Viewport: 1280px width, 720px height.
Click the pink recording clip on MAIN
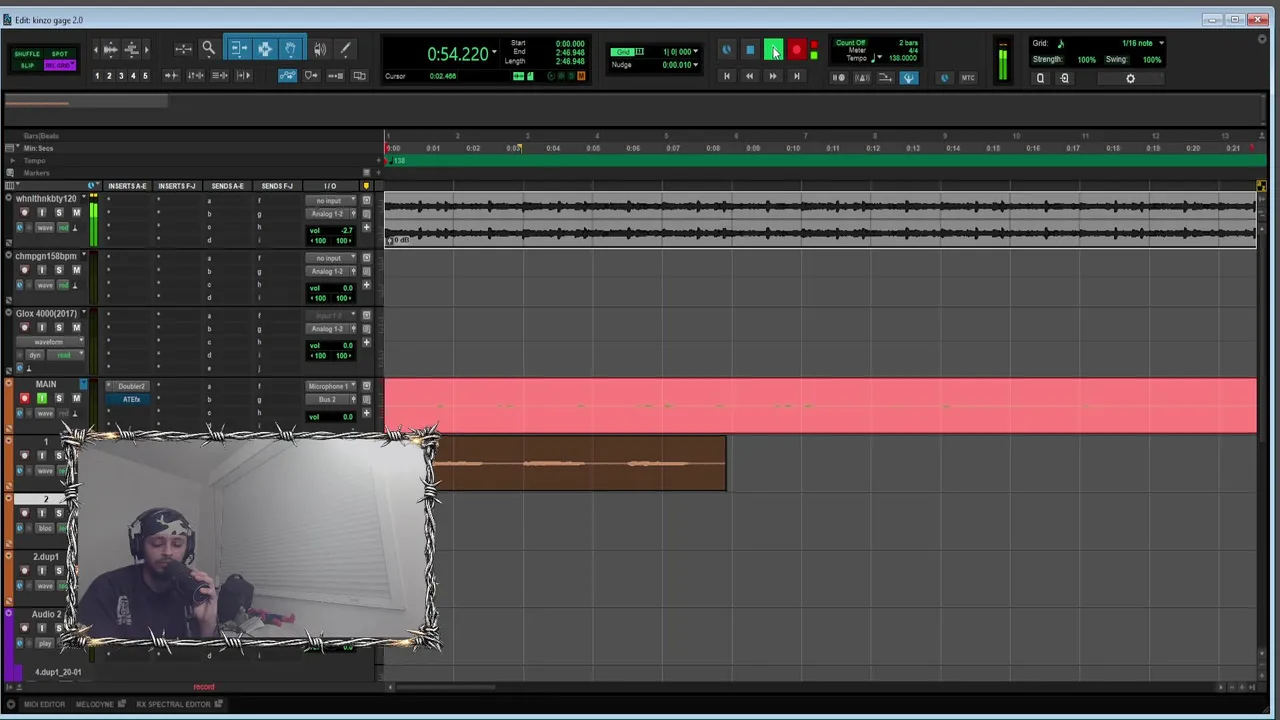tap(820, 405)
